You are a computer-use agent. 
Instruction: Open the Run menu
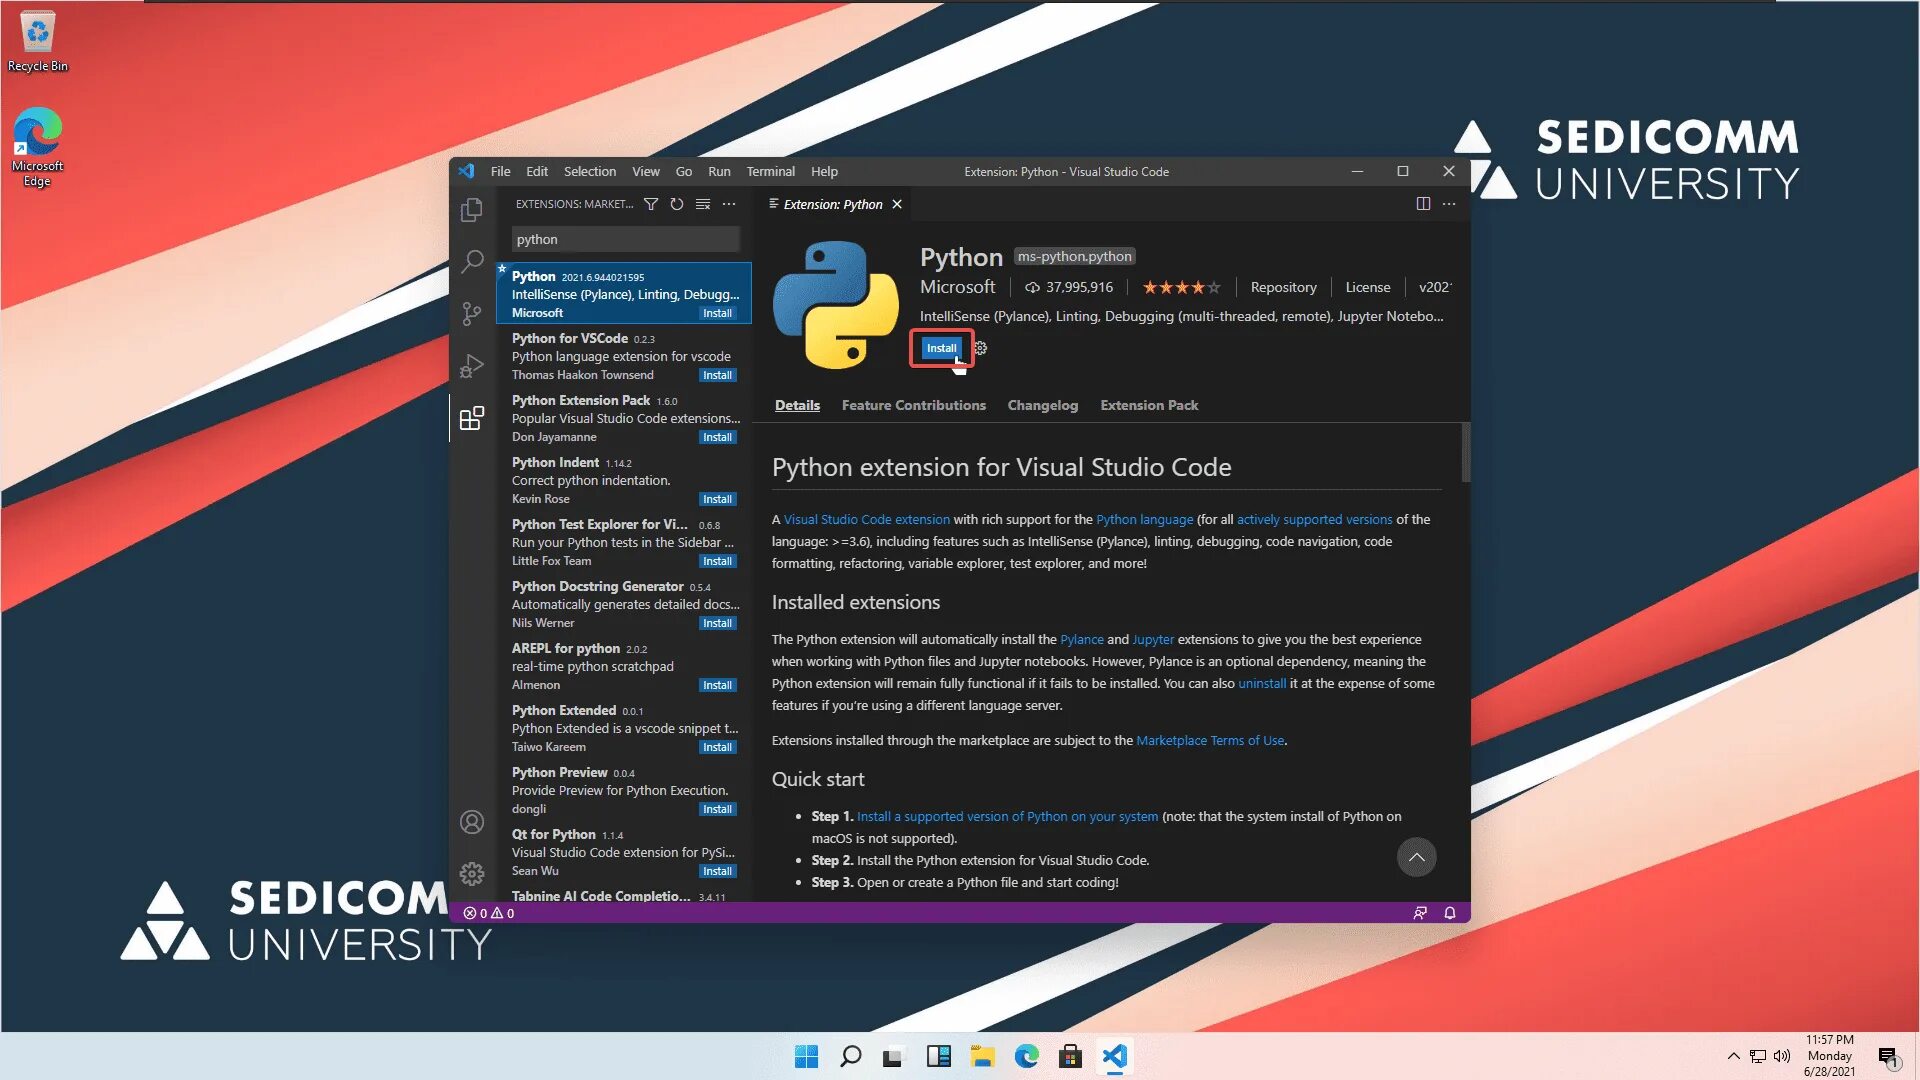click(x=719, y=172)
